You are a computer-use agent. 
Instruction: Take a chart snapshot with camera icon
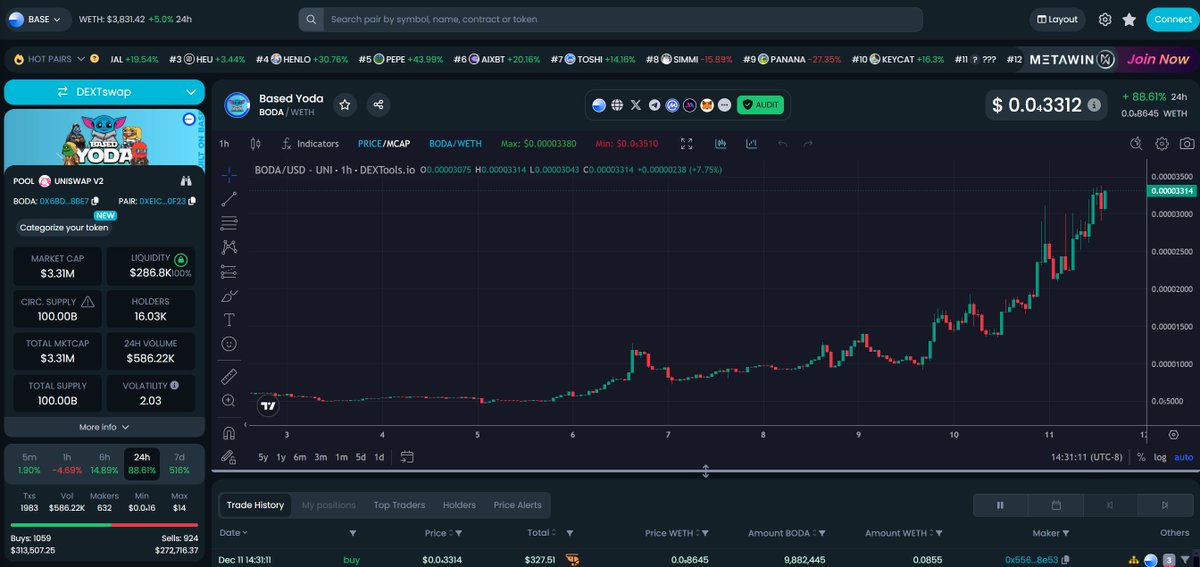click(1186, 144)
